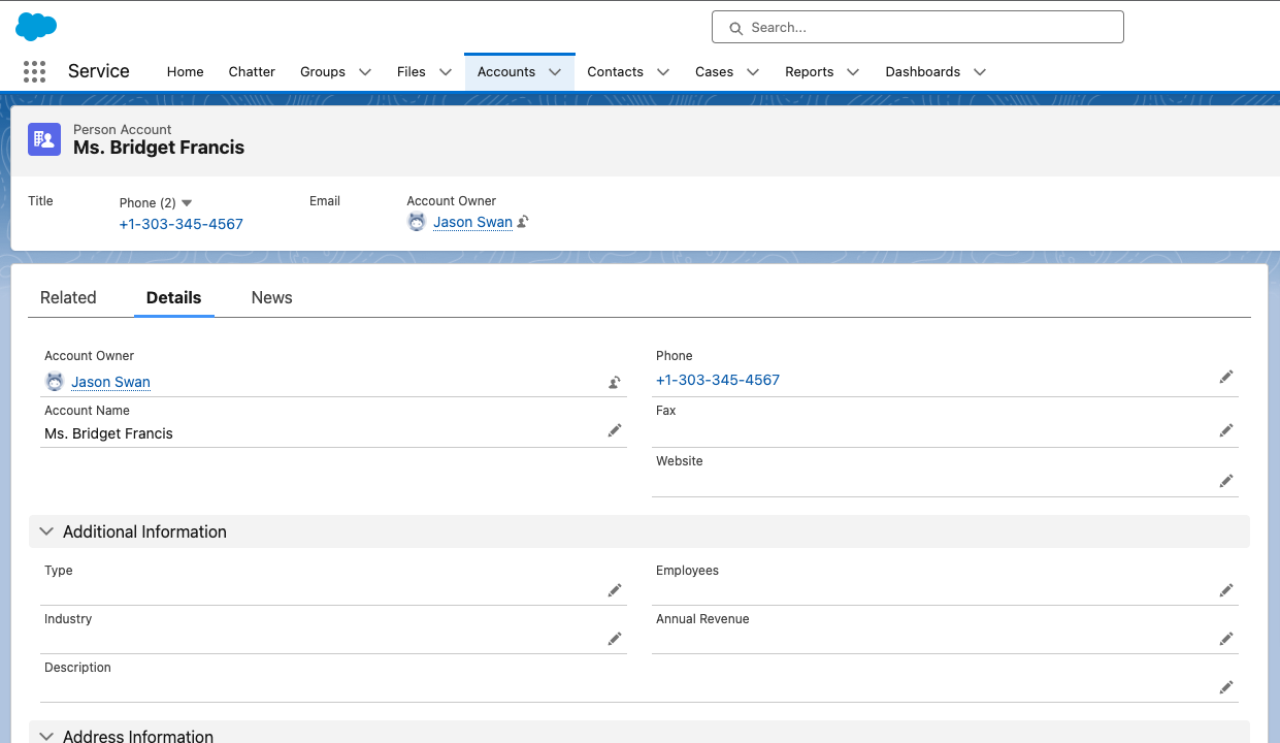Image resolution: width=1280 pixels, height=743 pixels.
Task: Edit Description field pencil icon
Action: [1226, 687]
